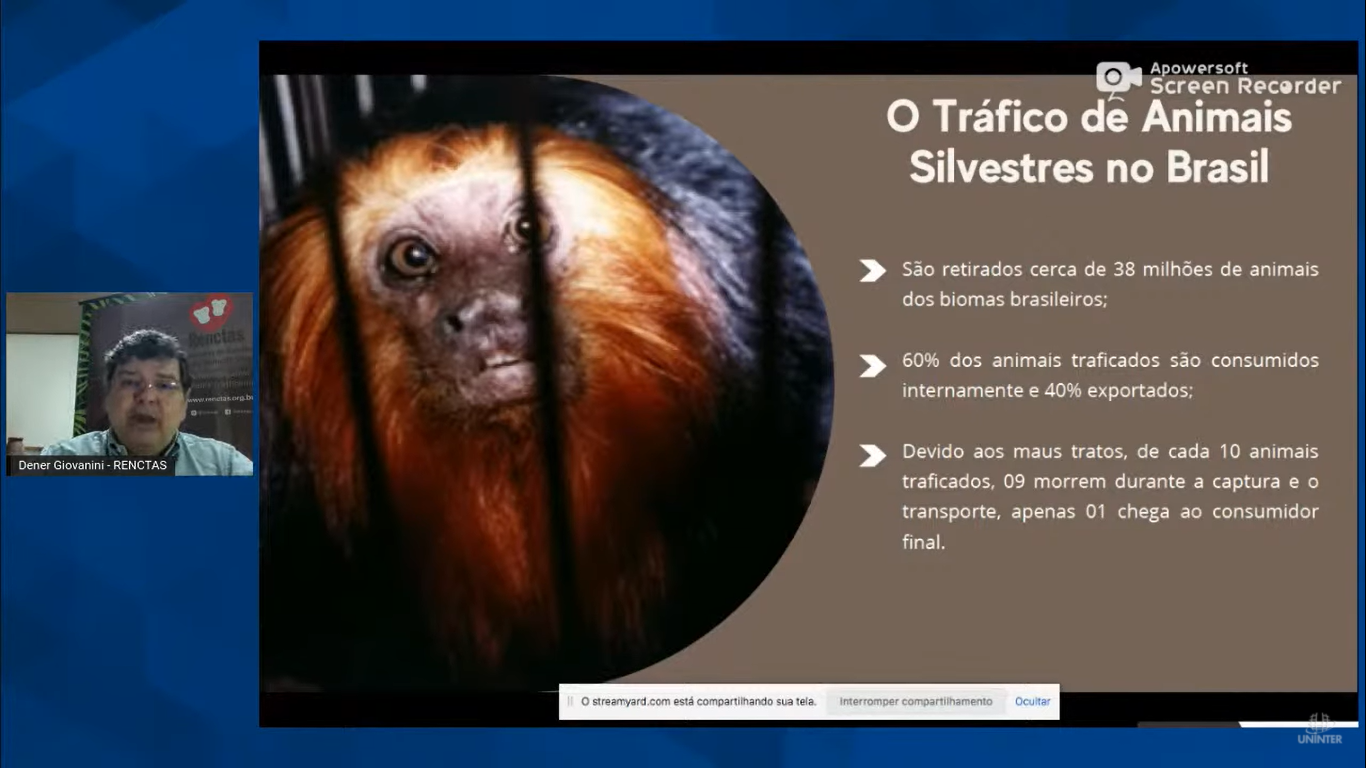Click the www.renctas.org.br address on banner
Screen dimensions: 1366x768
[217, 398]
